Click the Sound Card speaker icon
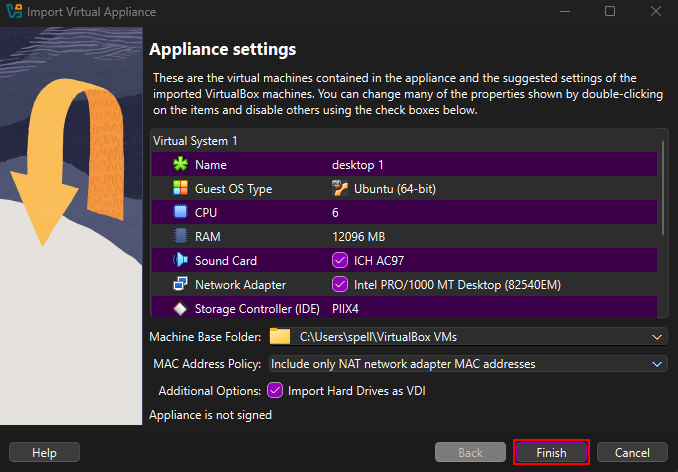The height and width of the screenshot is (472, 678). pos(180,260)
